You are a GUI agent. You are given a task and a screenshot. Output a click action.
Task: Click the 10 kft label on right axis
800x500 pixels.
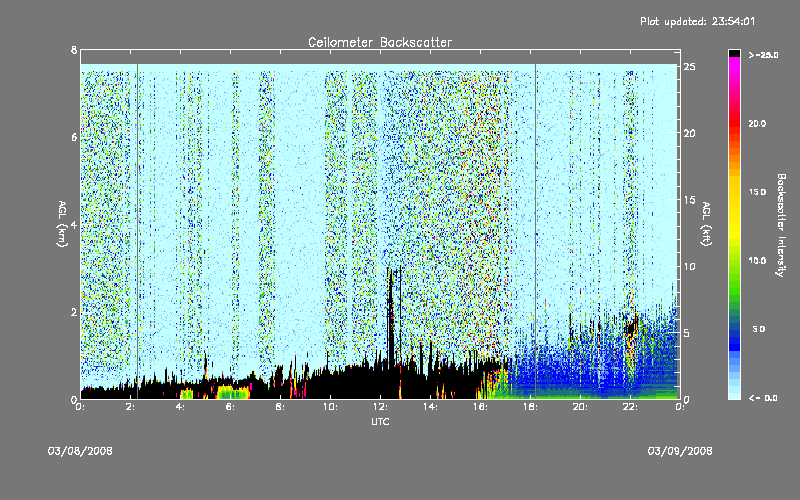click(690, 266)
